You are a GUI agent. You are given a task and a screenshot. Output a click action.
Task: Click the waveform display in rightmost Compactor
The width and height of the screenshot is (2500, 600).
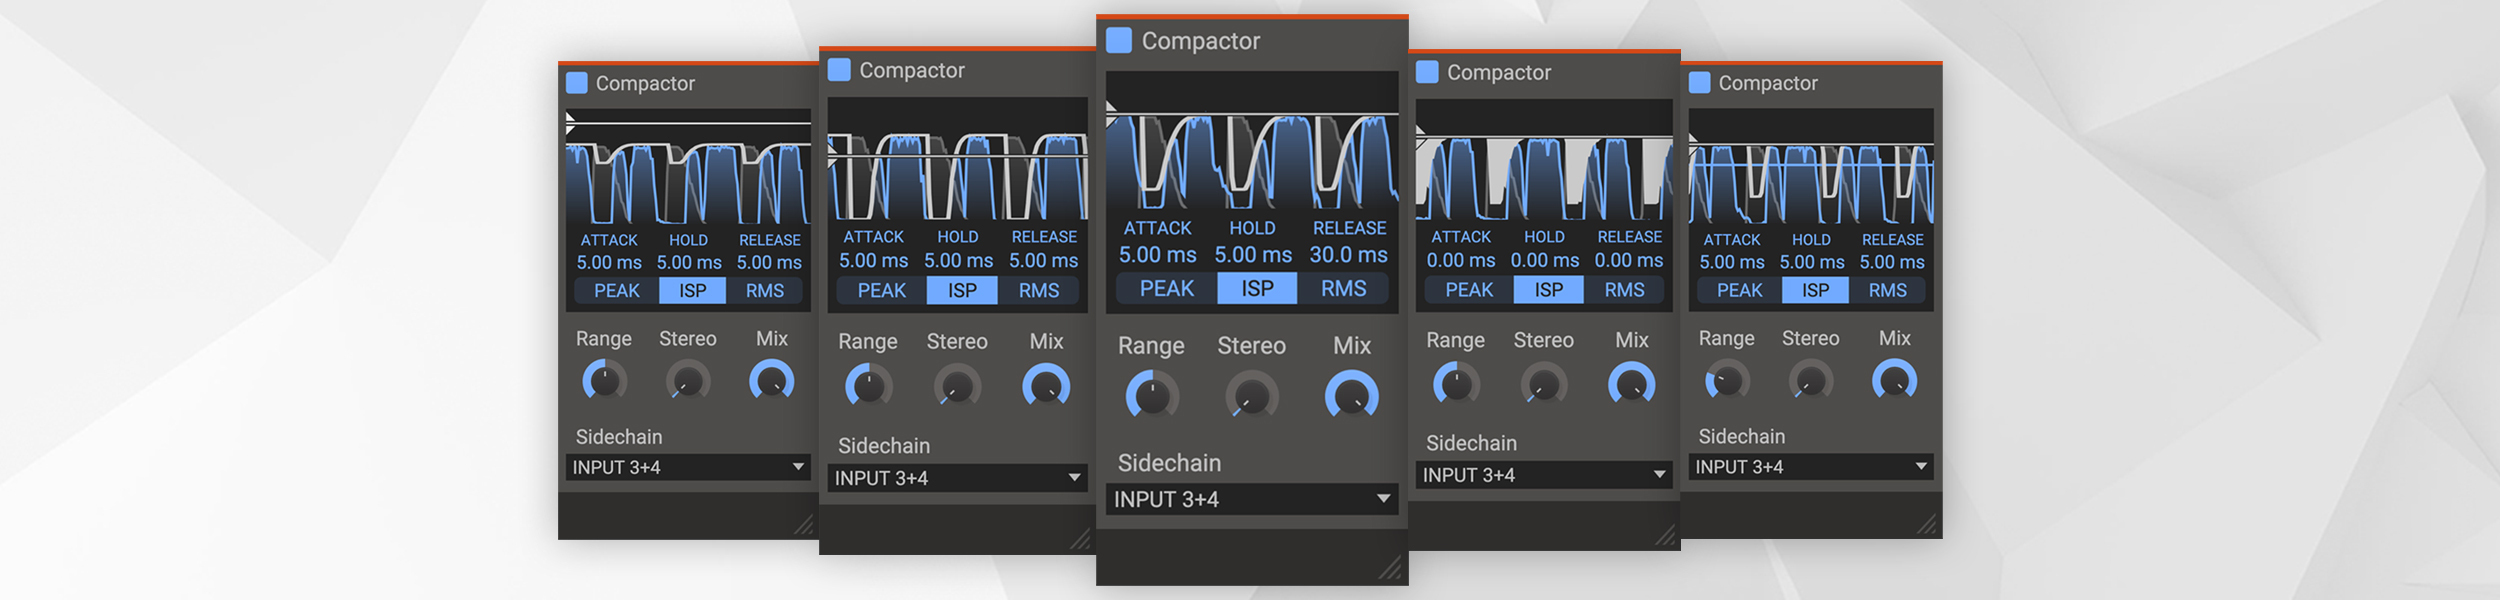pyautogui.click(x=1811, y=166)
